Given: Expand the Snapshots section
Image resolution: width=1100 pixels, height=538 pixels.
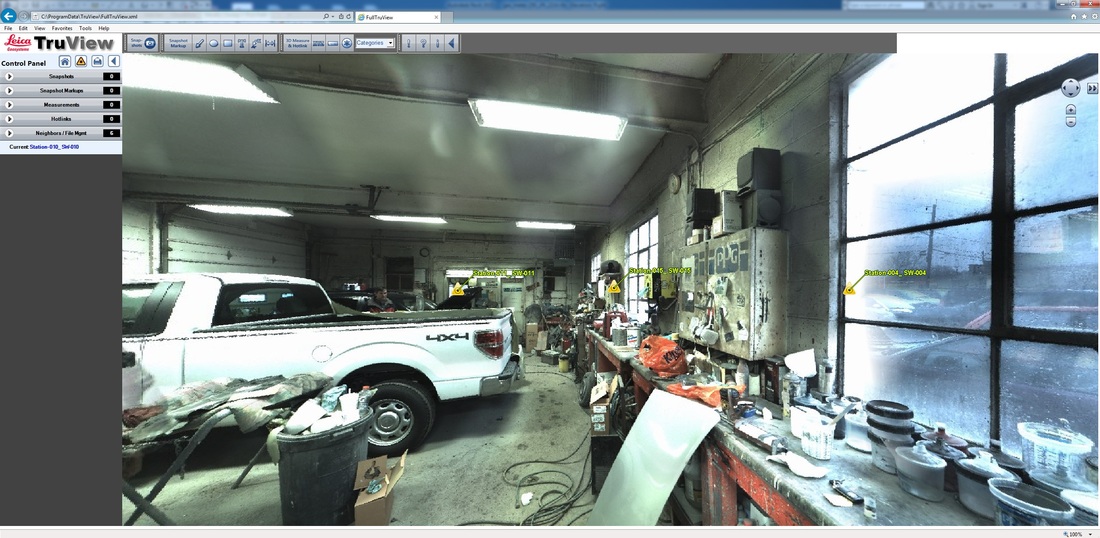Looking at the screenshot, I should coord(10,76).
